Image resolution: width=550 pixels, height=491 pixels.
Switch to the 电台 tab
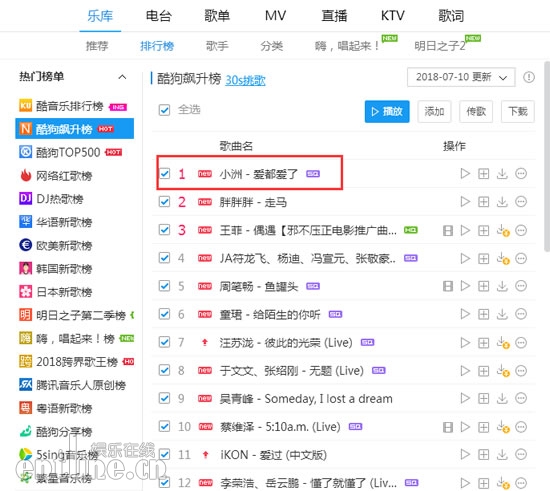(x=159, y=16)
